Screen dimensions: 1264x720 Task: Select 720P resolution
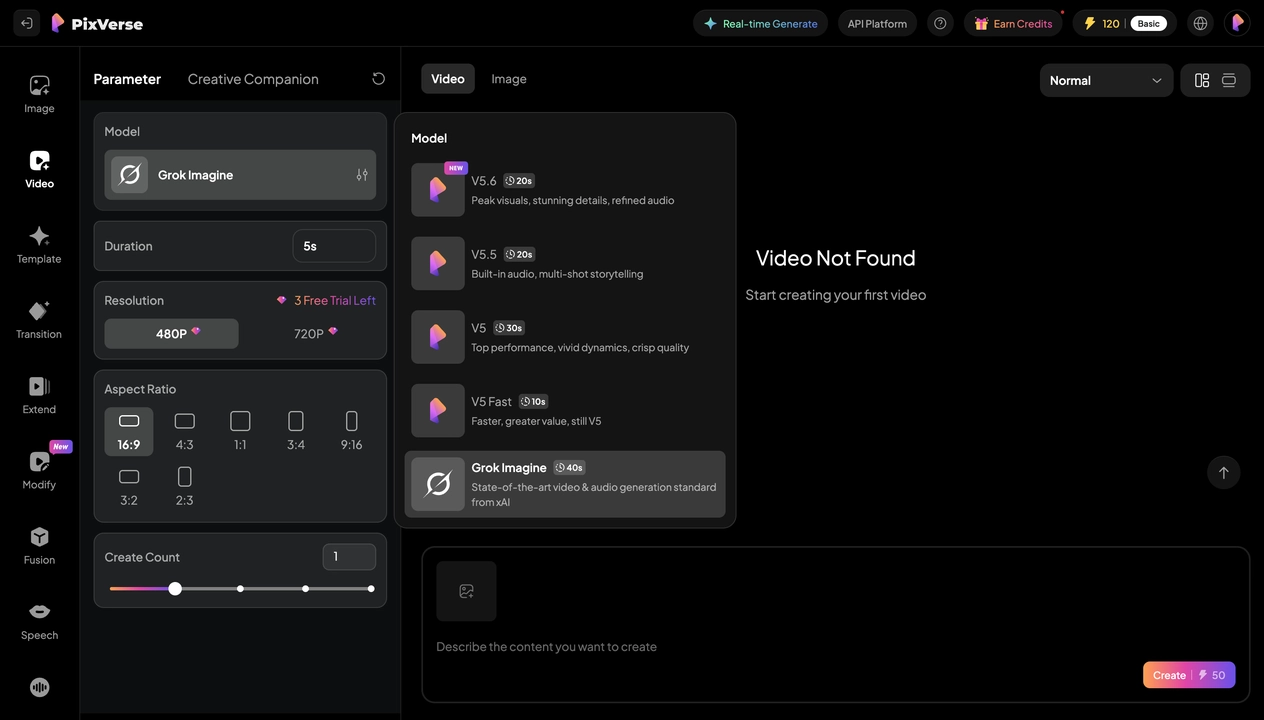point(315,333)
